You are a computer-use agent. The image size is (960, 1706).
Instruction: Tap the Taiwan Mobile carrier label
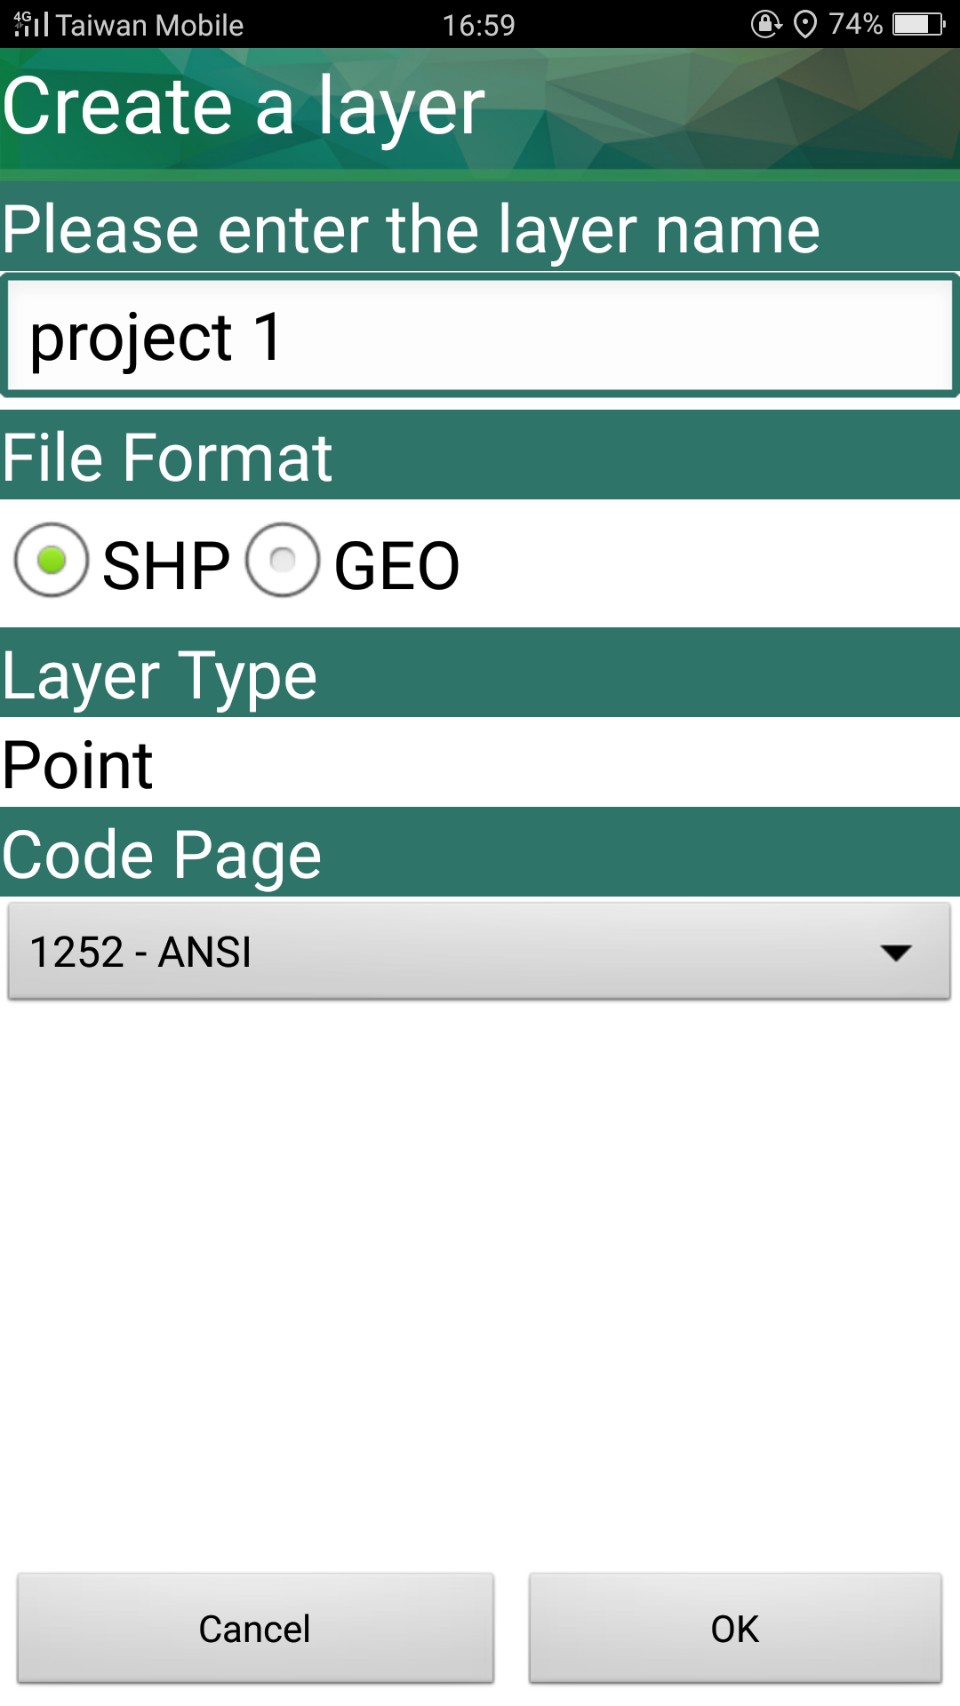click(150, 25)
